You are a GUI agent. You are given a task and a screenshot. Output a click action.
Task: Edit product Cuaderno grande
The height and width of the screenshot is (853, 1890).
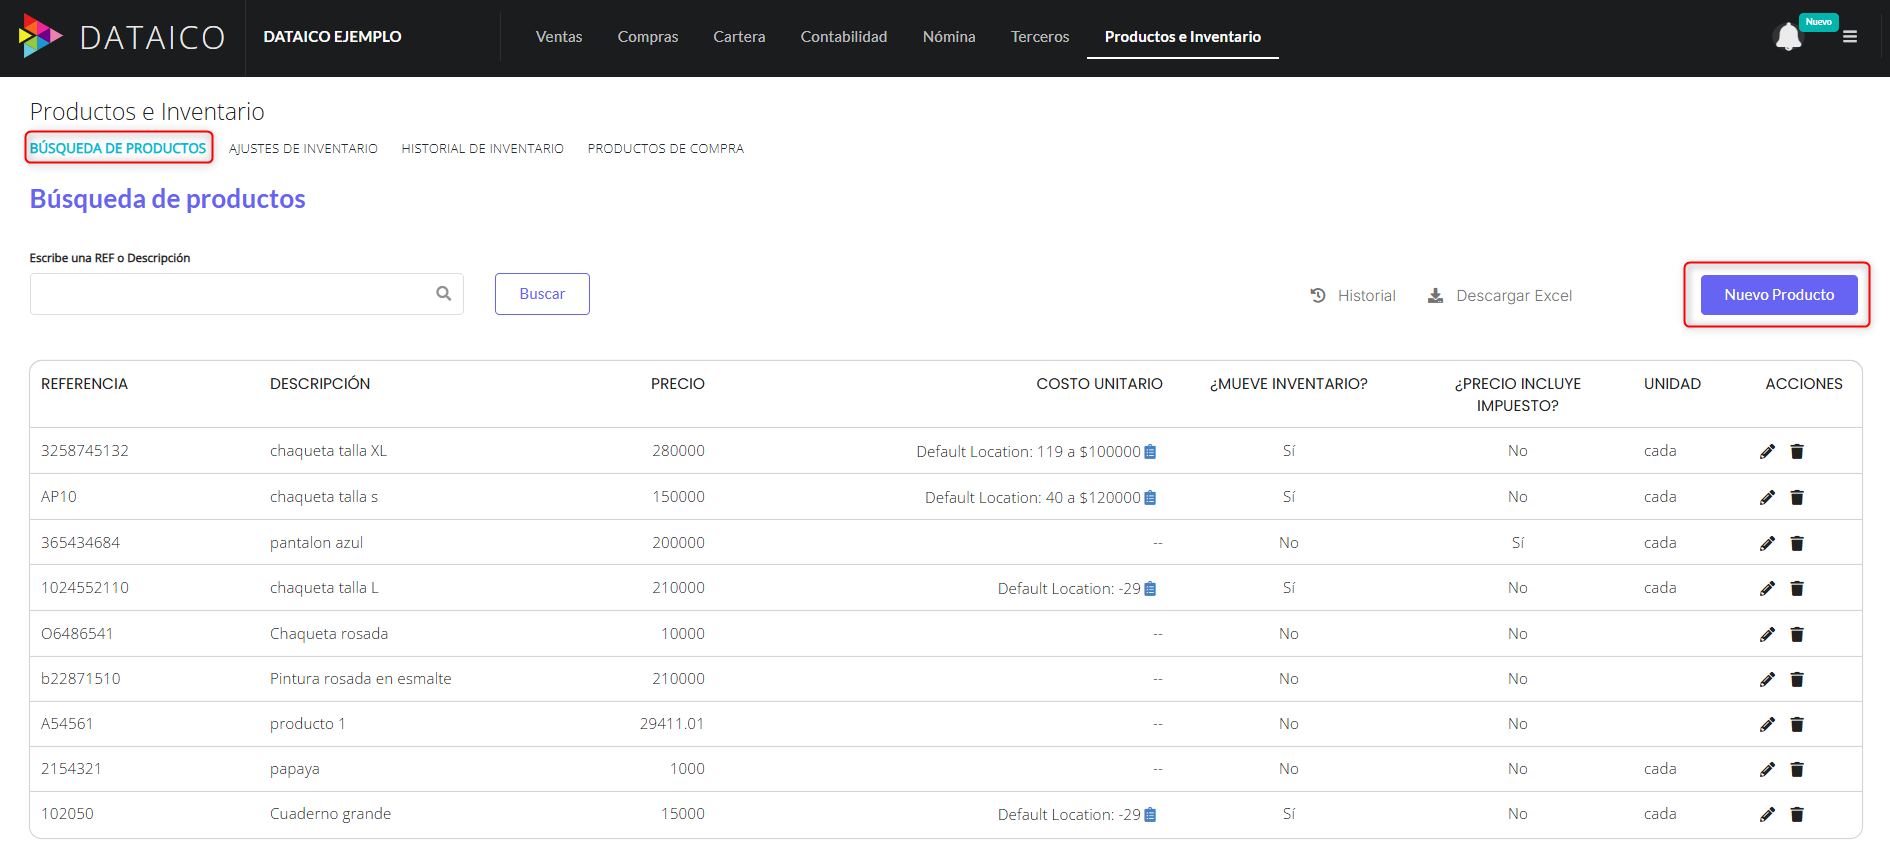pyautogui.click(x=1767, y=814)
